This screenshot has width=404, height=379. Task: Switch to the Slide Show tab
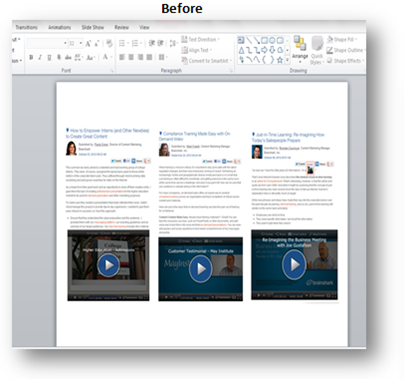point(93,27)
